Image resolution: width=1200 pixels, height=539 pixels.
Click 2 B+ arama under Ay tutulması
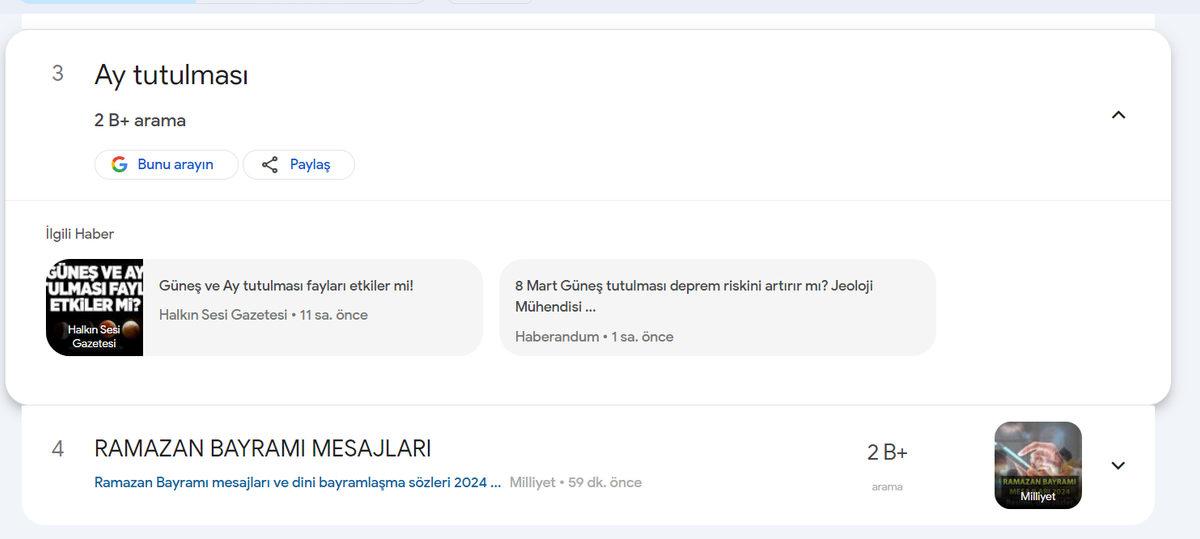[x=140, y=120]
